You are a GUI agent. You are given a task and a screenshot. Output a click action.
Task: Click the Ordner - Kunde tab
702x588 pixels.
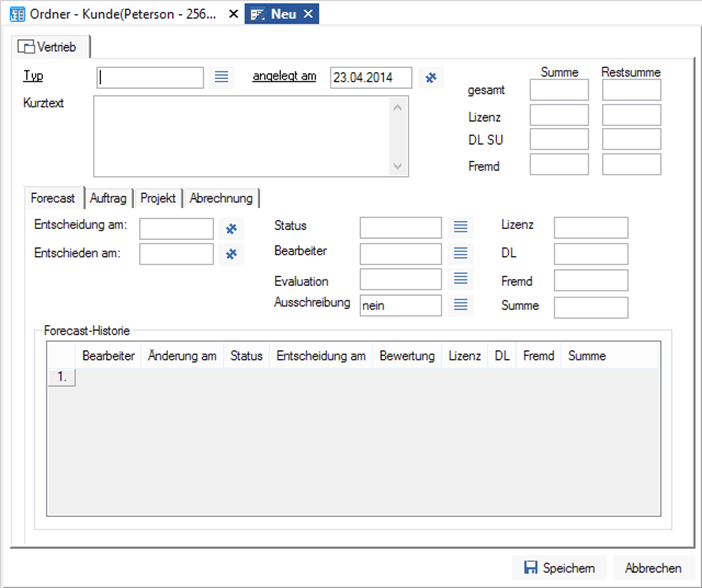(x=113, y=13)
